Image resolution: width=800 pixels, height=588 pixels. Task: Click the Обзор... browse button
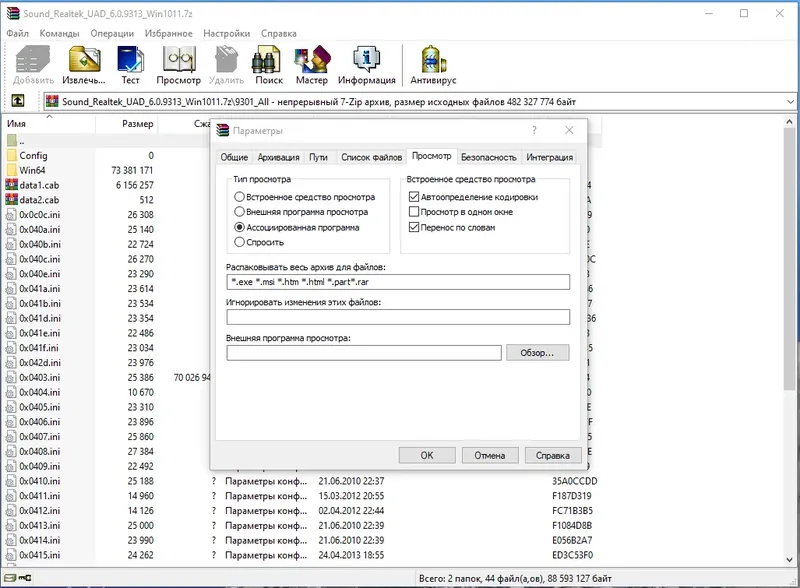click(x=537, y=353)
